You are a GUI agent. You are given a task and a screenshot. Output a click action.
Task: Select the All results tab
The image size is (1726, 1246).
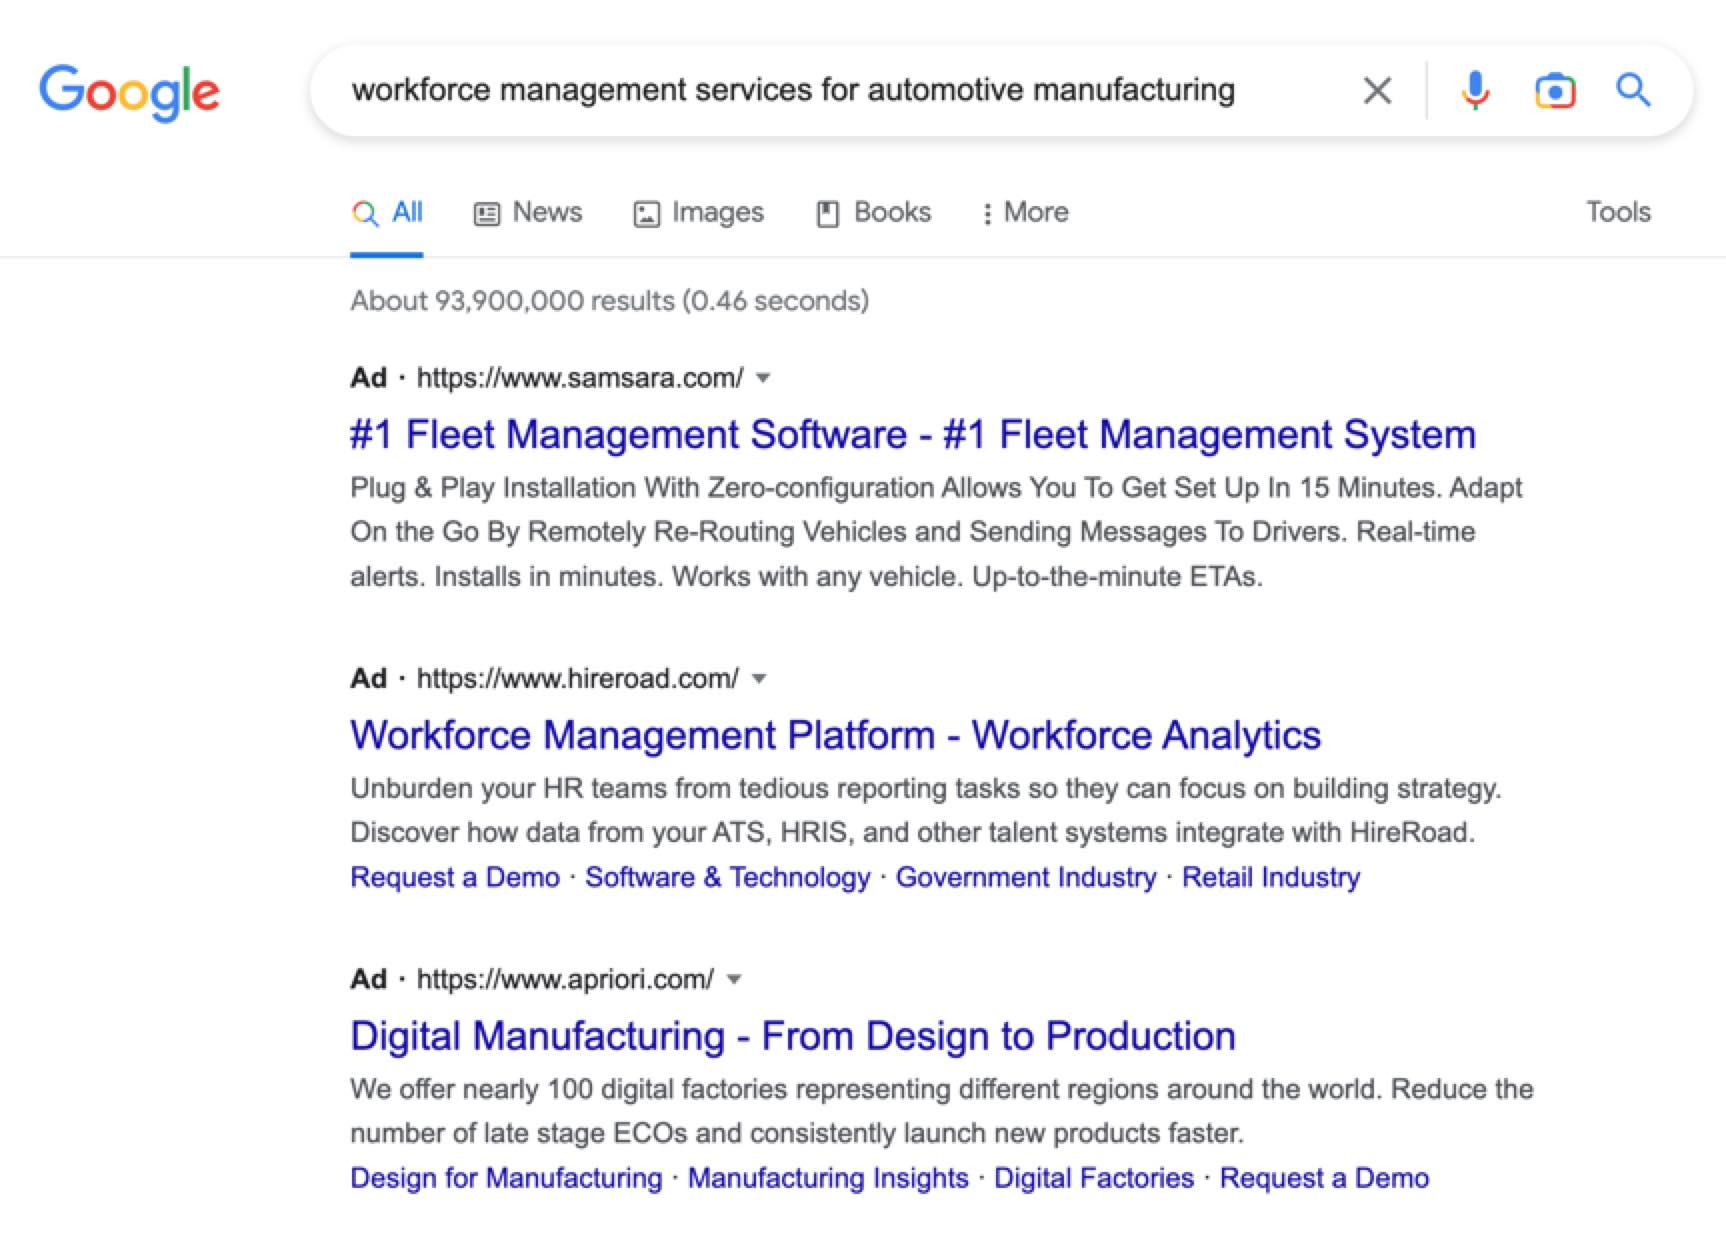387,213
